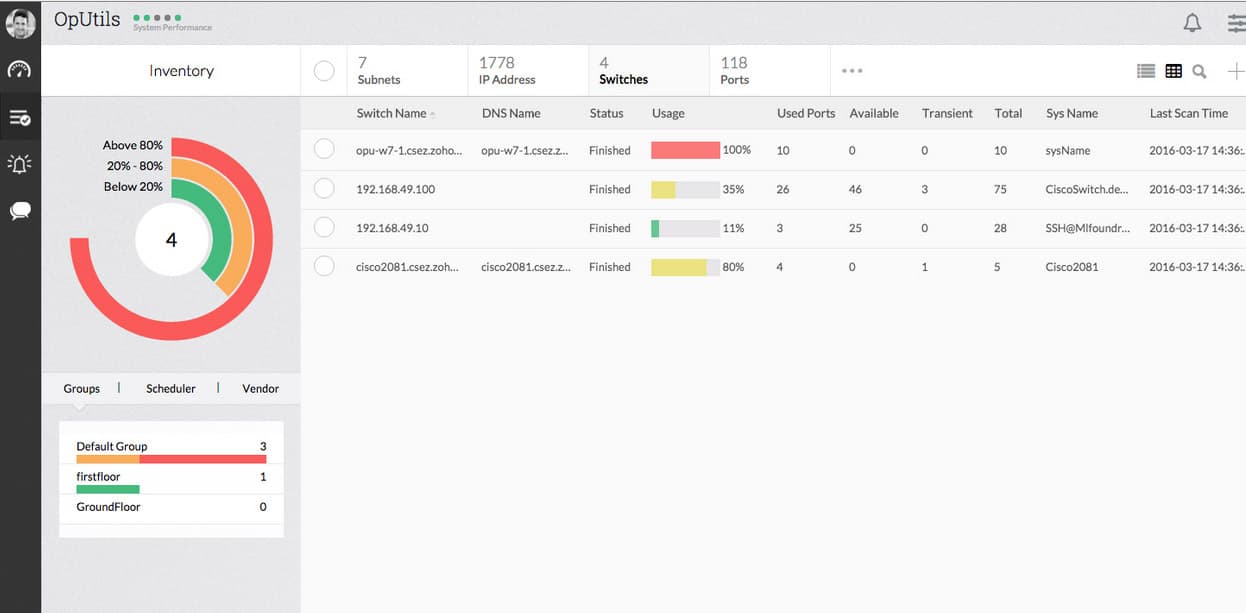This screenshot has width=1246, height=613.
Task: Open the settings sliders menu top right
Action: pos(1235,23)
